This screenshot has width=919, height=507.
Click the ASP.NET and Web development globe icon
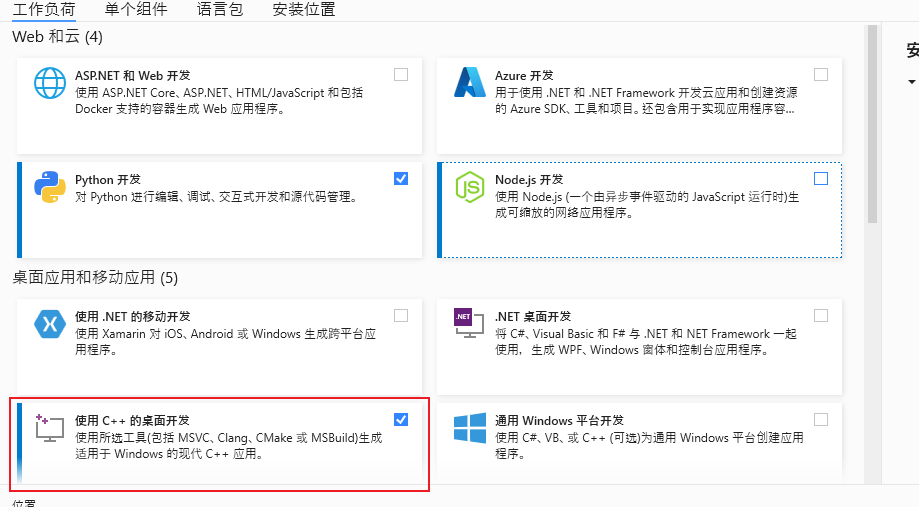point(49,83)
